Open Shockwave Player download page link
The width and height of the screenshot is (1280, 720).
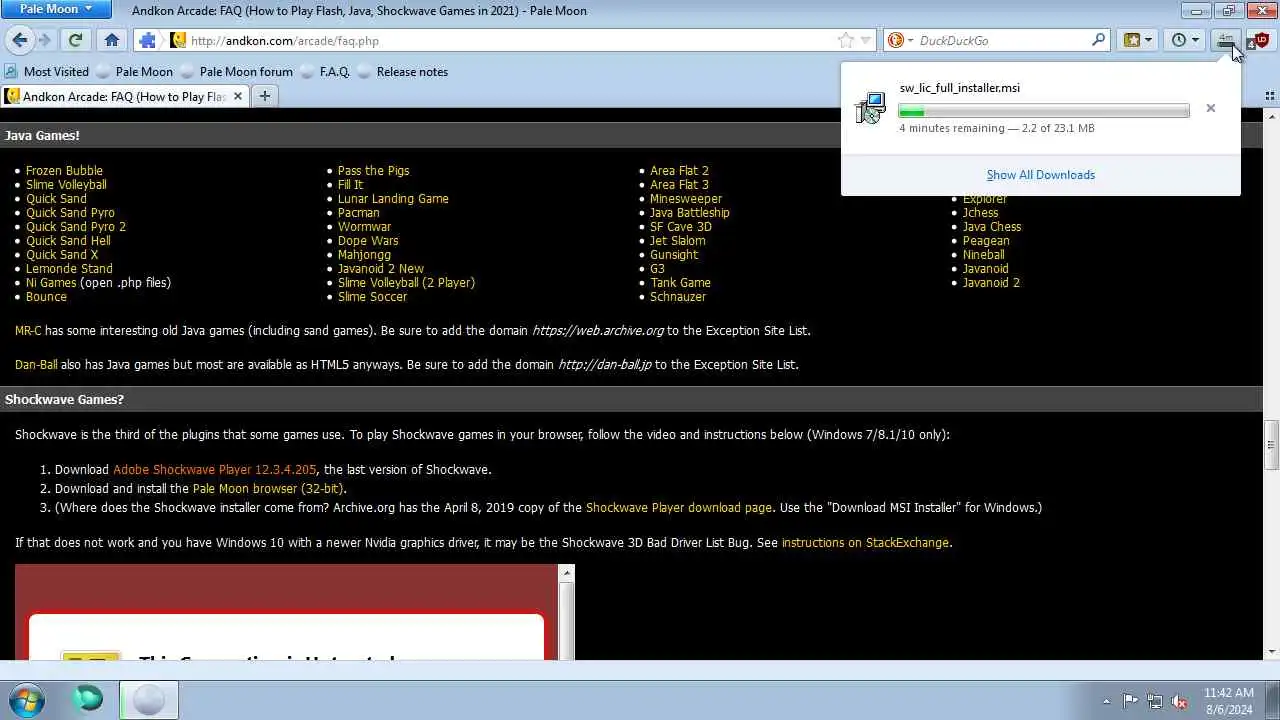(679, 508)
